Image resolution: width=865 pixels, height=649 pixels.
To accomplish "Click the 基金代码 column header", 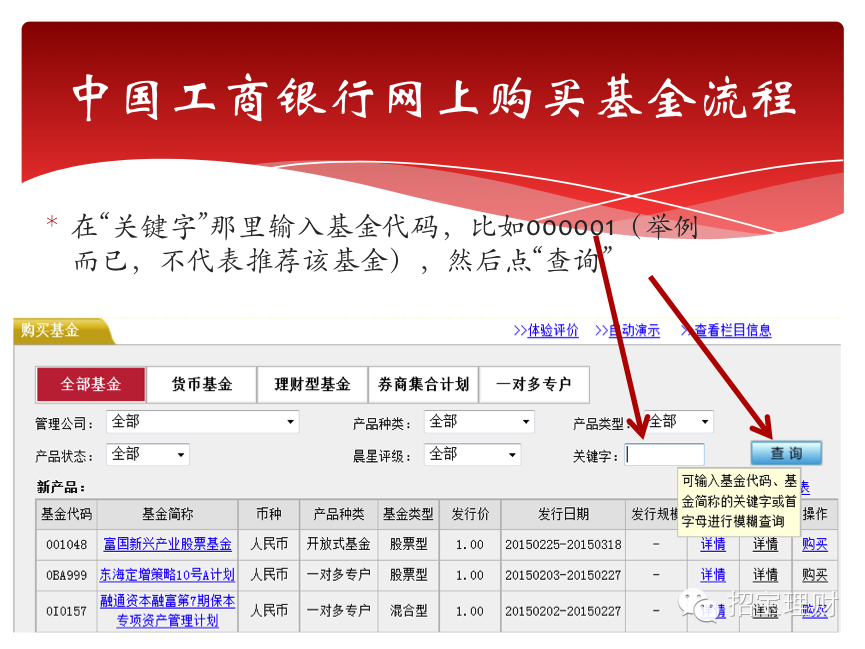I will (x=66, y=514).
